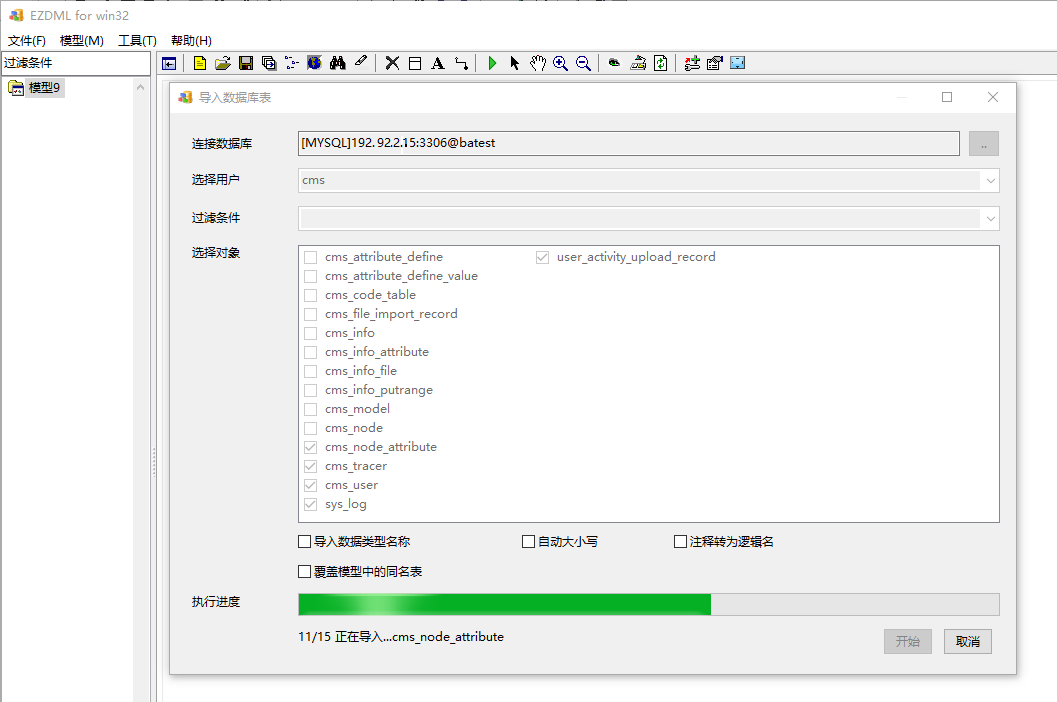Uncheck the cms_user checkbox
This screenshot has height=702, width=1057.
pos(310,486)
